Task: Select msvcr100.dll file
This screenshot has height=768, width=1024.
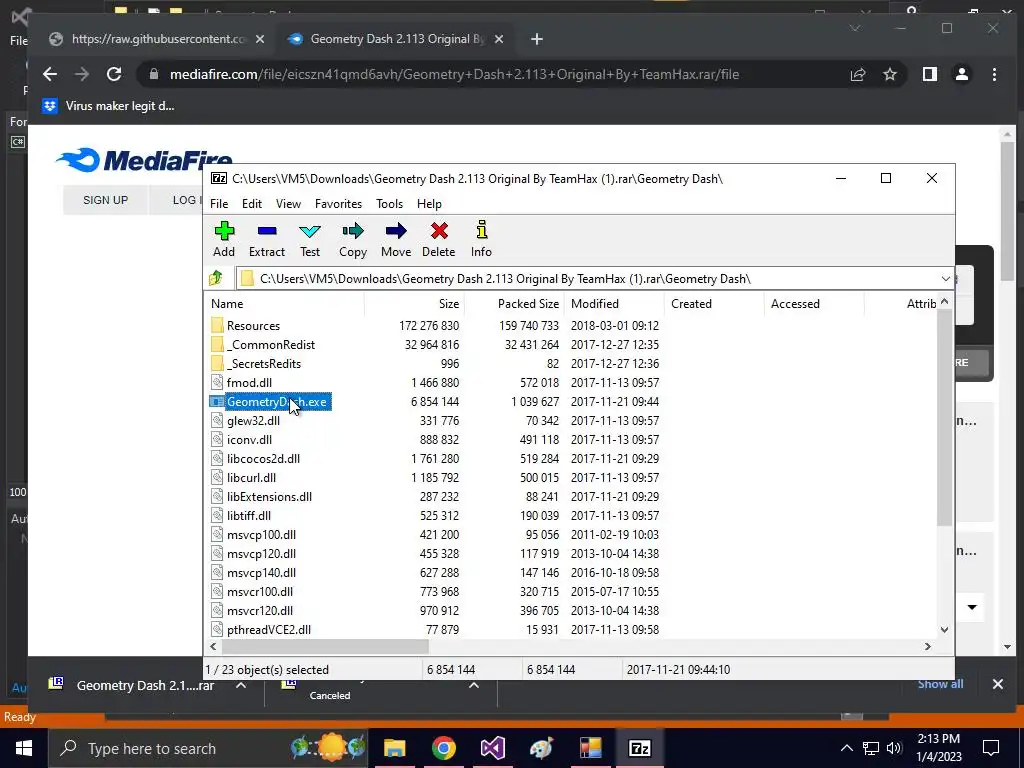Action: pos(259,592)
